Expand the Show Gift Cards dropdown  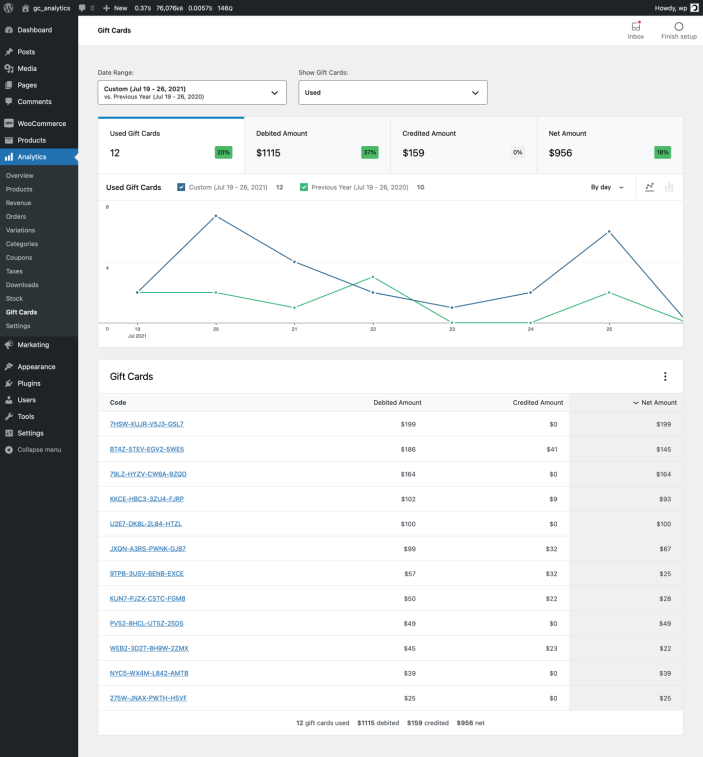pos(393,92)
